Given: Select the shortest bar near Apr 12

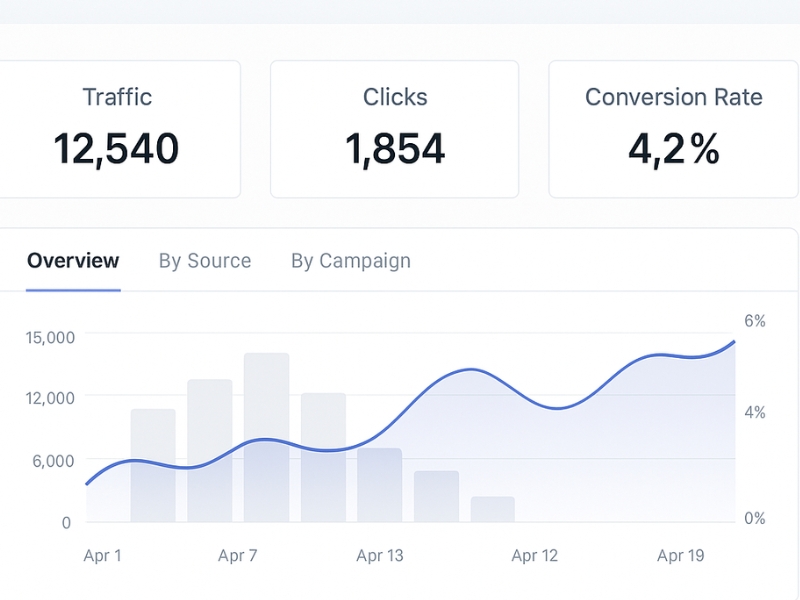Looking at the screenshot, I should (x=494, y=510).
